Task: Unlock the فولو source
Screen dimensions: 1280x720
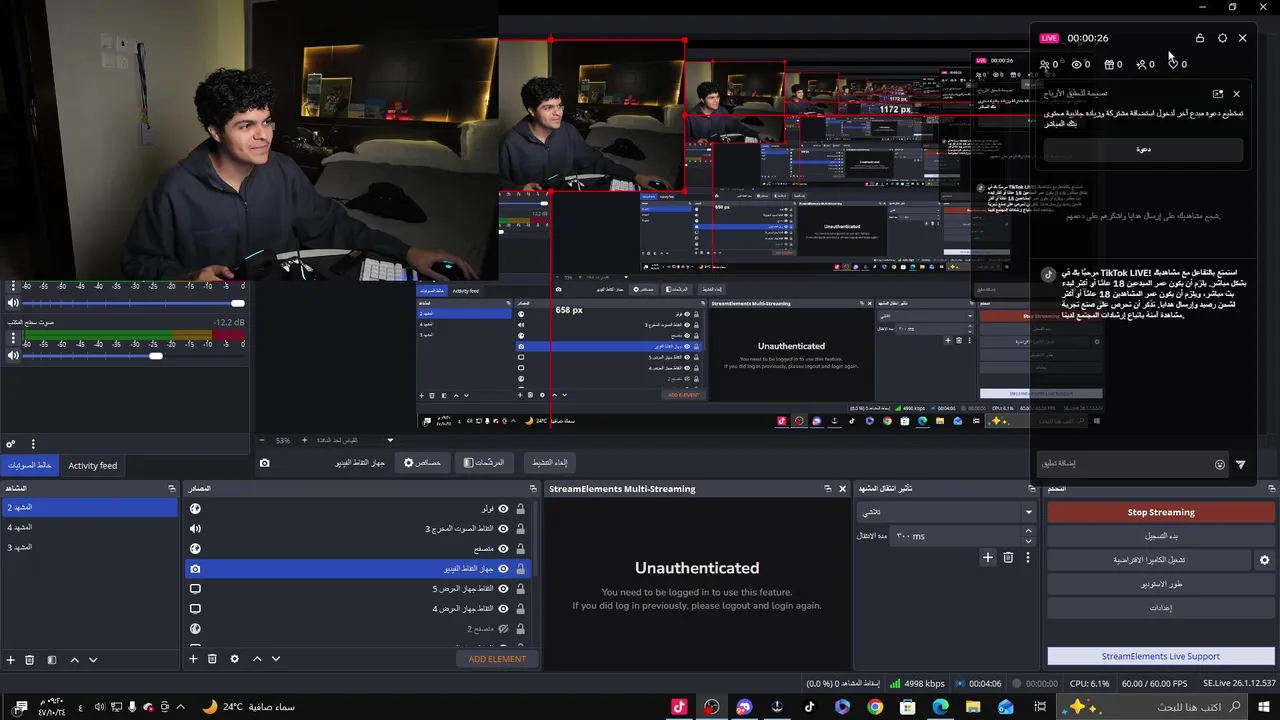Action: click(520, 509)
